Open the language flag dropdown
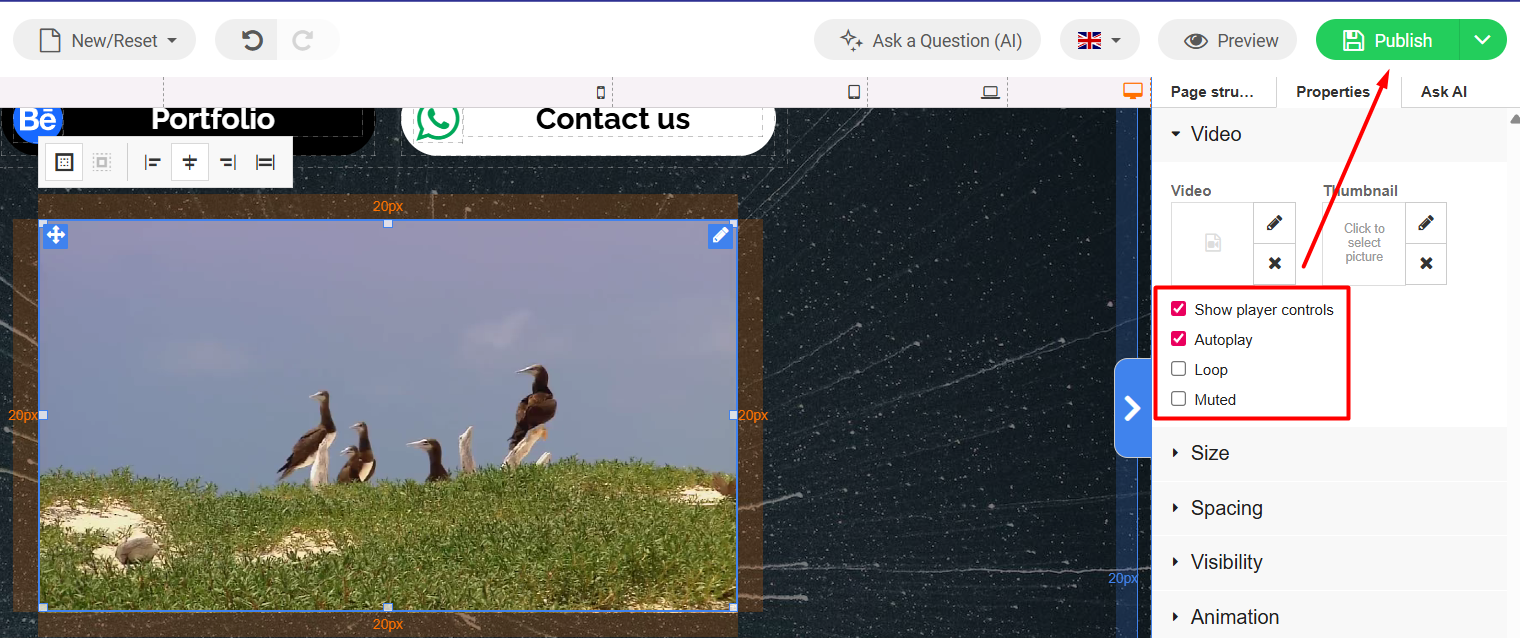This screenshot has height=638, width=1520. [x=1099, y=40]
